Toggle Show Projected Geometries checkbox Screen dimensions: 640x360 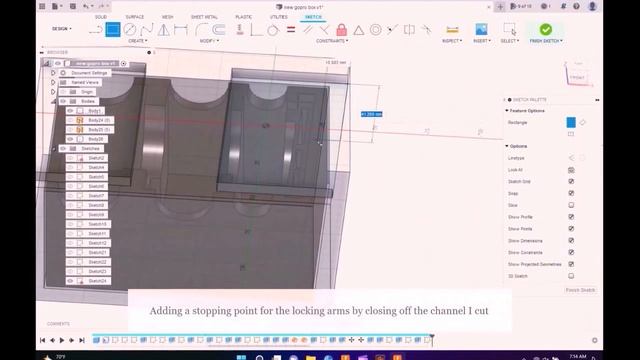click(571, 264)
